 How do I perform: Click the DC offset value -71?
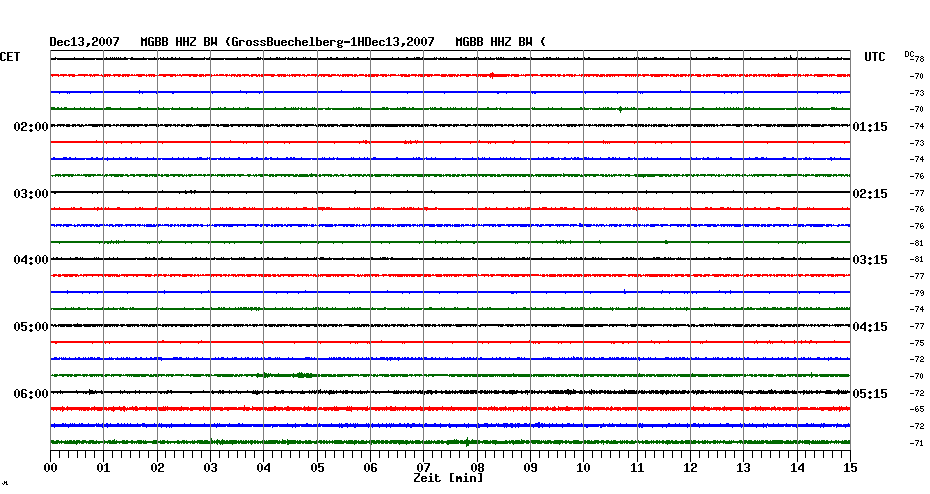click(x=917, y=443)
